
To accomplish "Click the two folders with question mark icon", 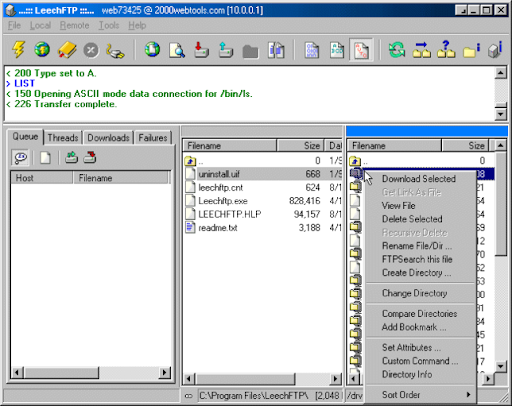I will coord(446,49).
